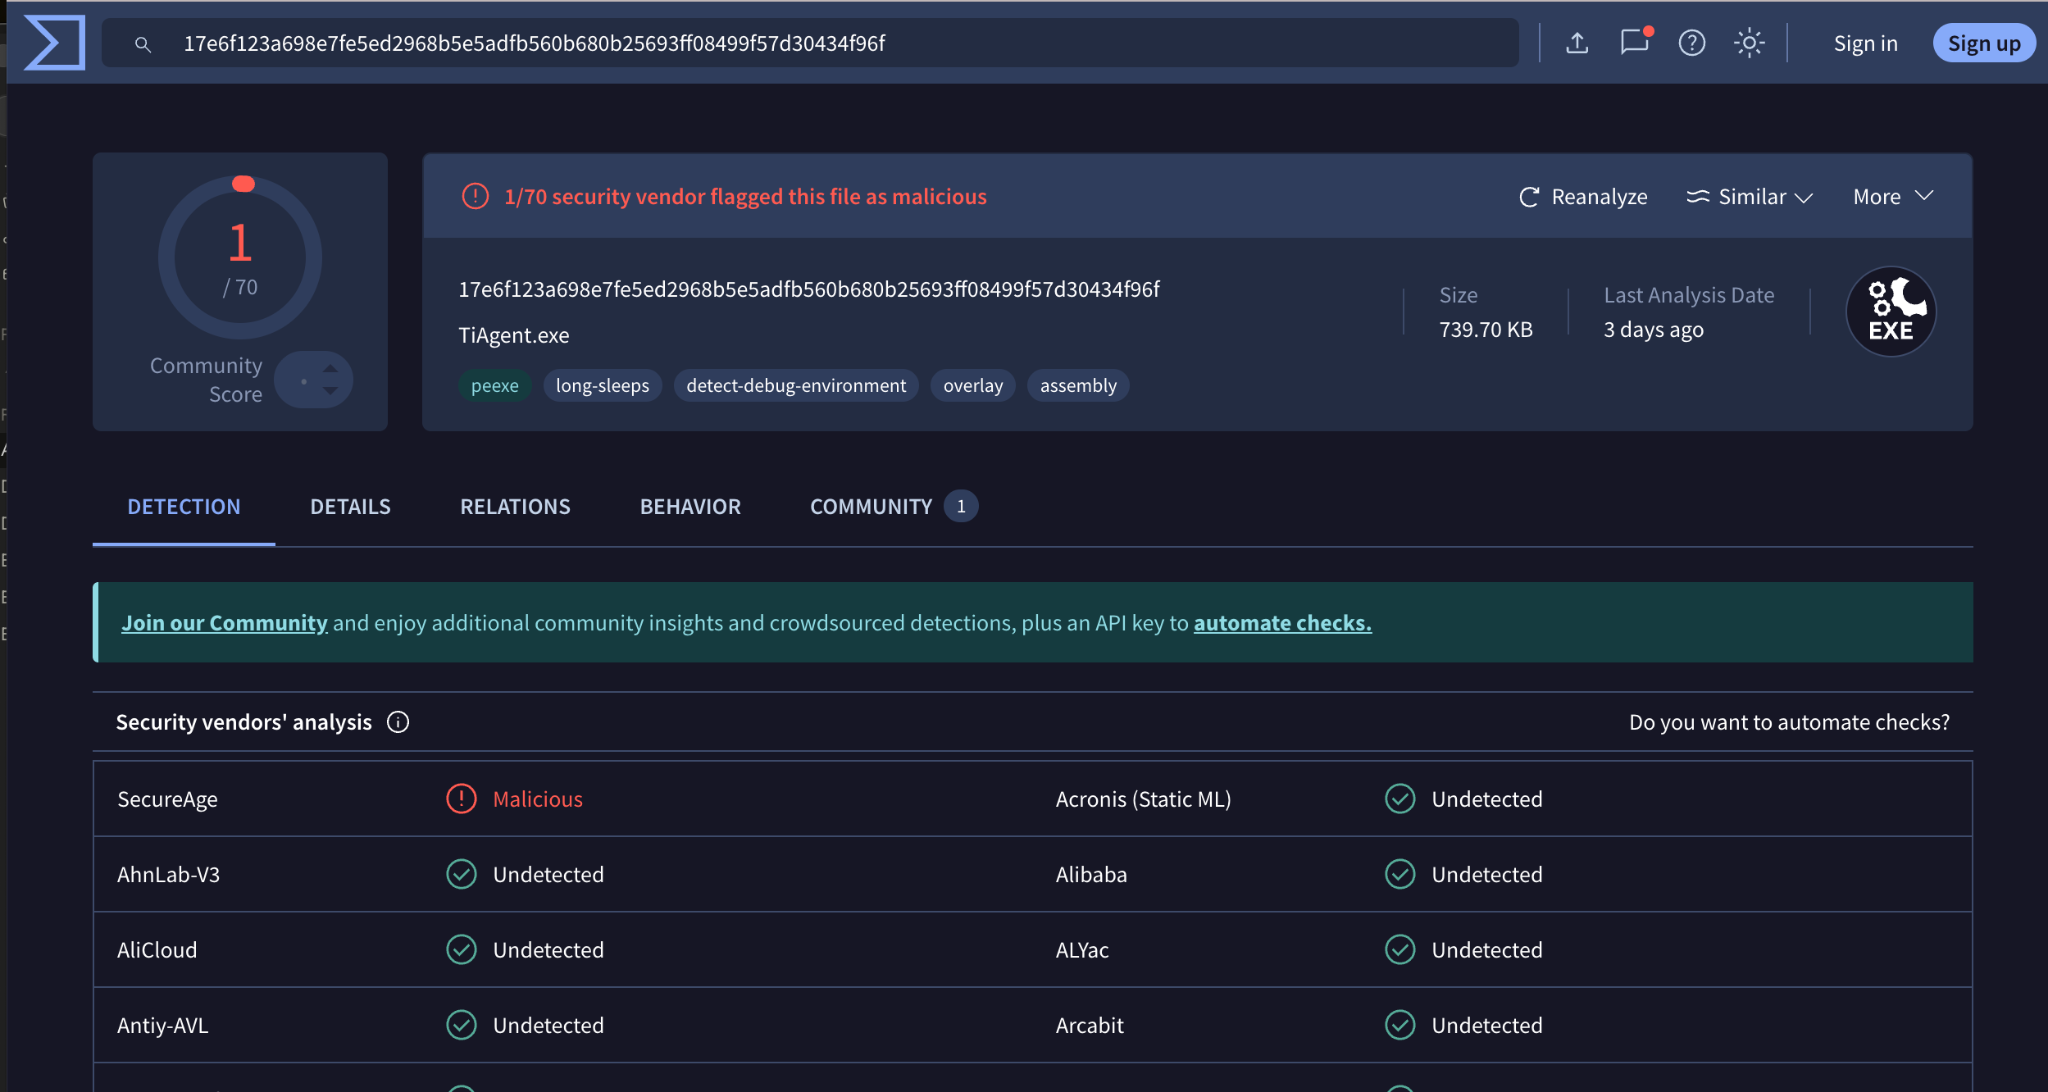Click the Sign up button
Image resolution: width=2048 pixels, height=1092 pixels.
[x=1984, y=43]
